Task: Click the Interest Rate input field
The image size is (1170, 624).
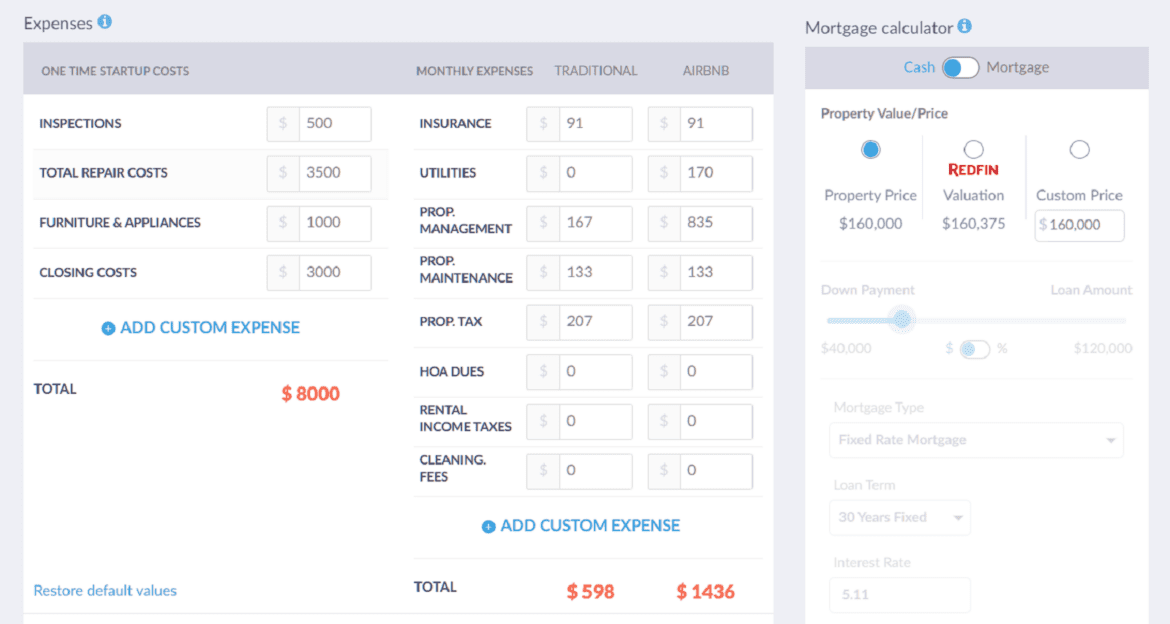Action: pos(899,594)
